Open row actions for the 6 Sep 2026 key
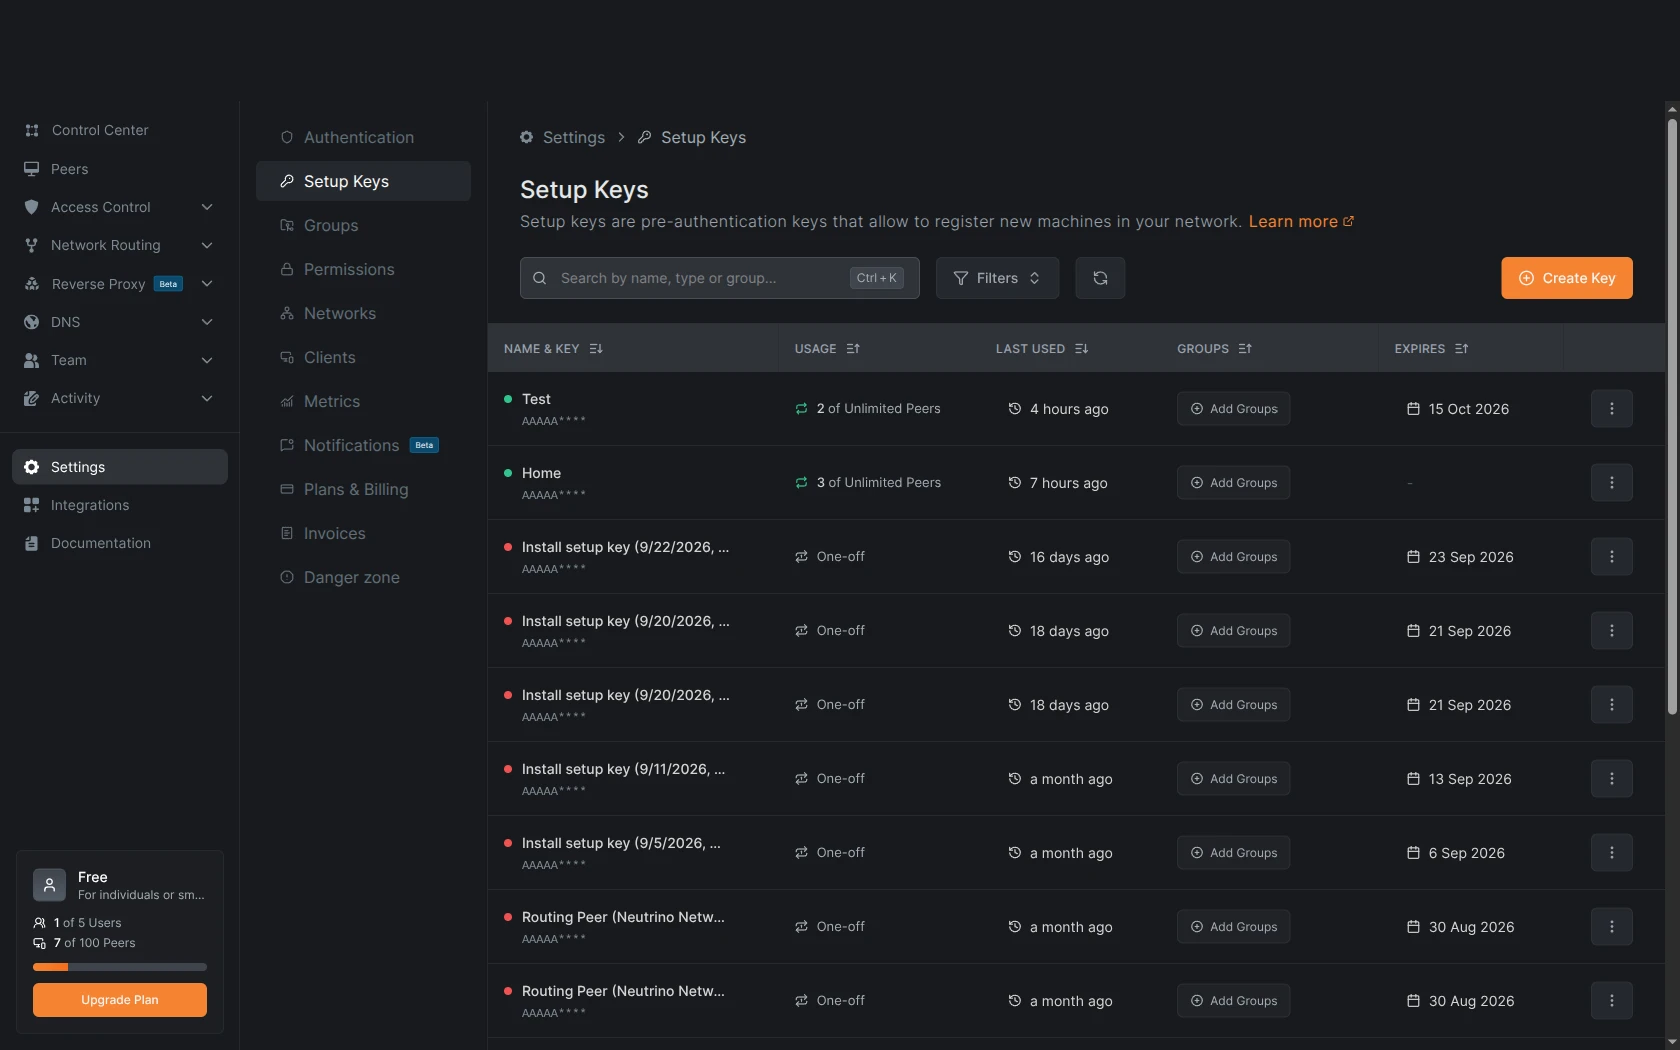The image size is (1680, 1050). (1611, 852)
